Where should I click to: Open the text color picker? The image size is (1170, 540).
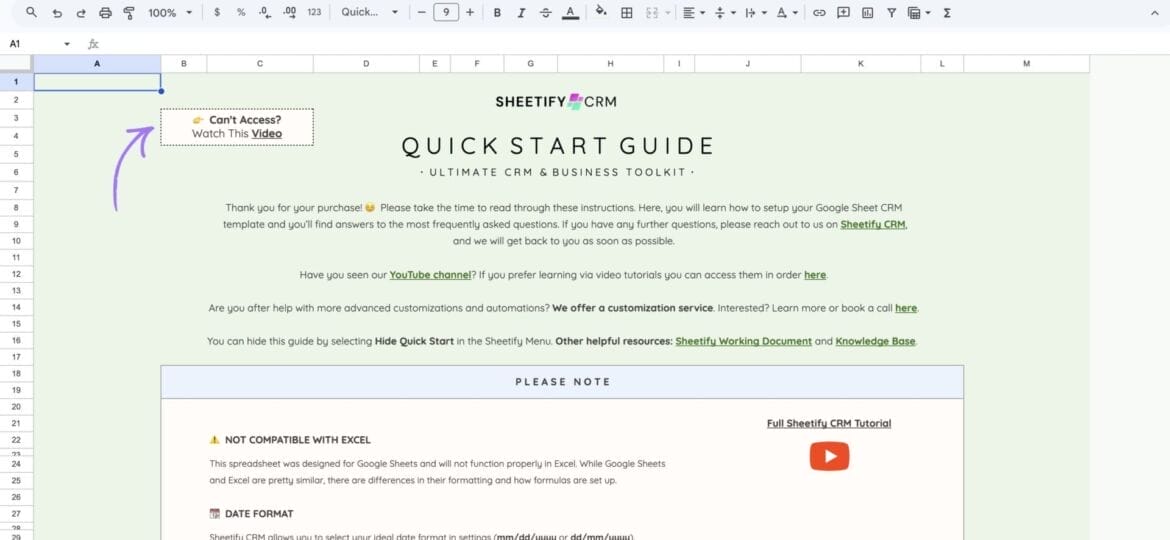570,13
